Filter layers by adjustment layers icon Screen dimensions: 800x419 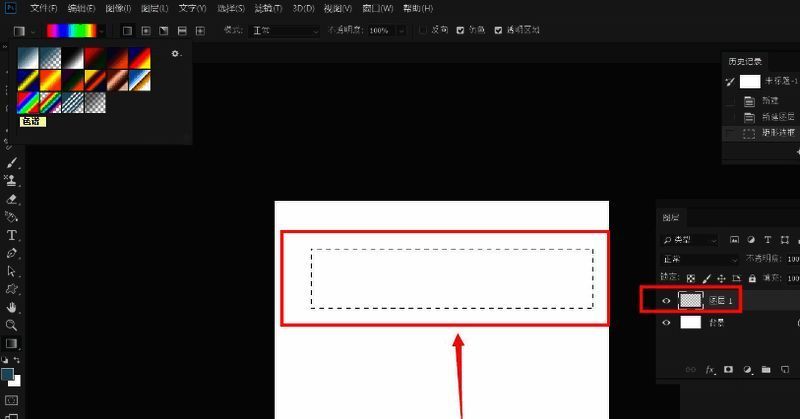(751, 239)
